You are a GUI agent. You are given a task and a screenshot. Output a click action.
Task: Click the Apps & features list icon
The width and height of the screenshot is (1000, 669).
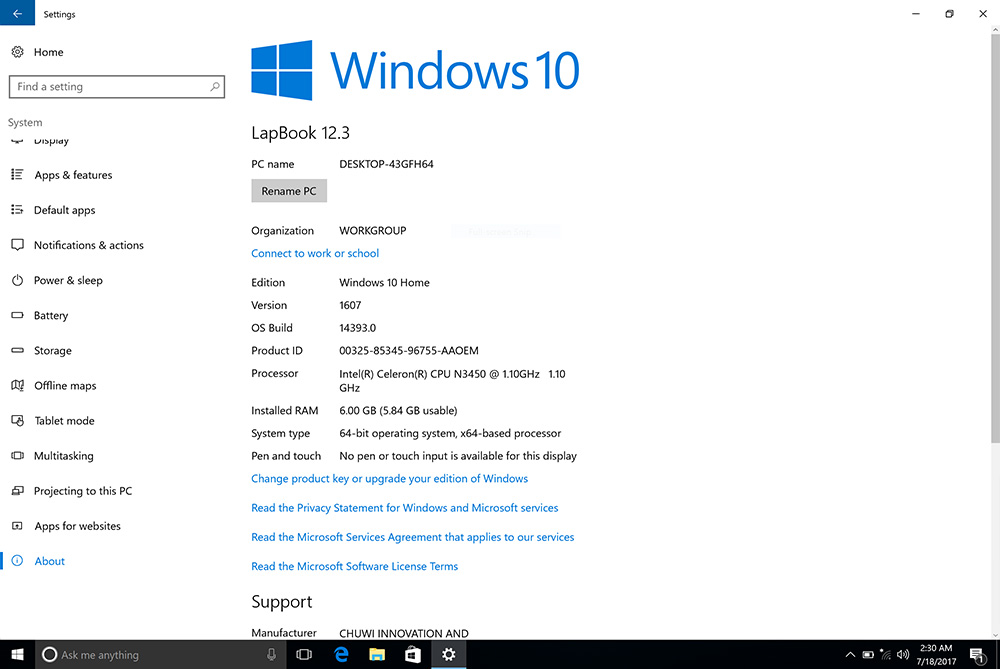(x=17, y=174)
